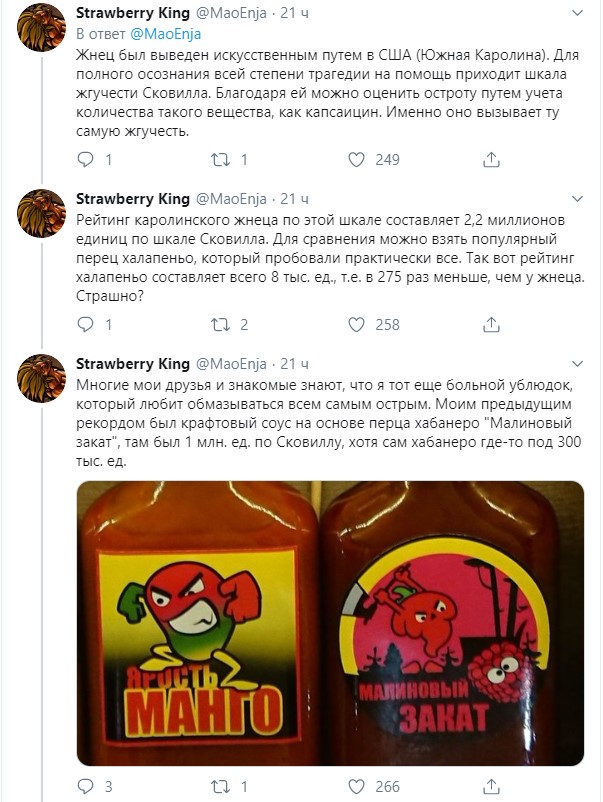
Task: Reply to the tweet with sauce photo
Action: coord(86,786)
